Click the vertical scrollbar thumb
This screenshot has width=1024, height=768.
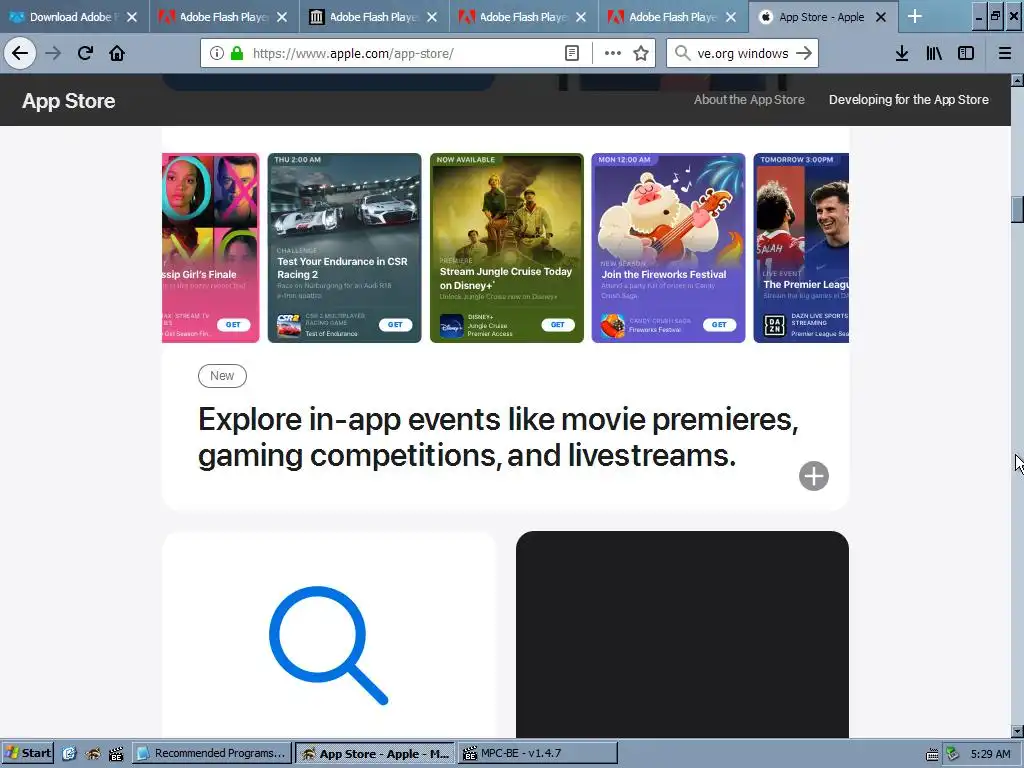pos(1017,209)
